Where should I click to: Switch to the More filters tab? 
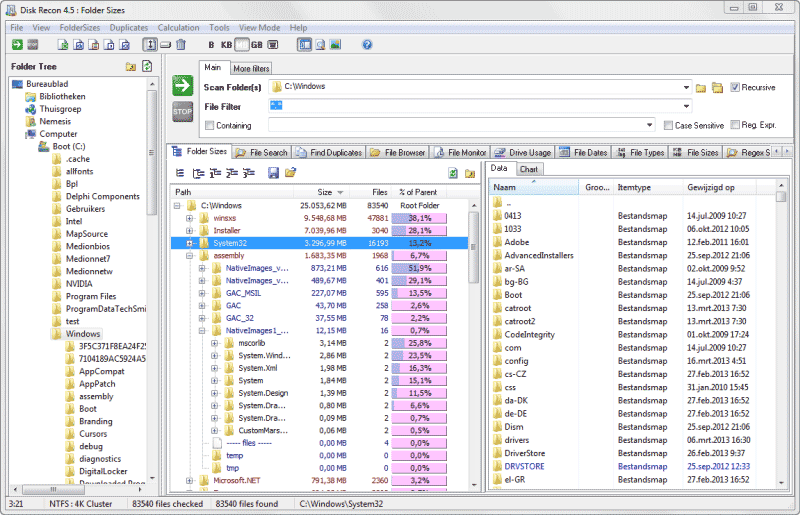pos(251,68)
